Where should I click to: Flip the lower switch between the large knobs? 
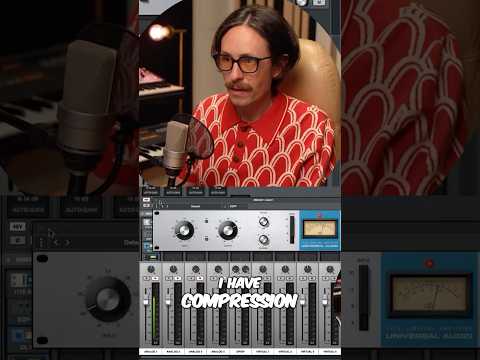pyautogui.click(x=206, y=239)
